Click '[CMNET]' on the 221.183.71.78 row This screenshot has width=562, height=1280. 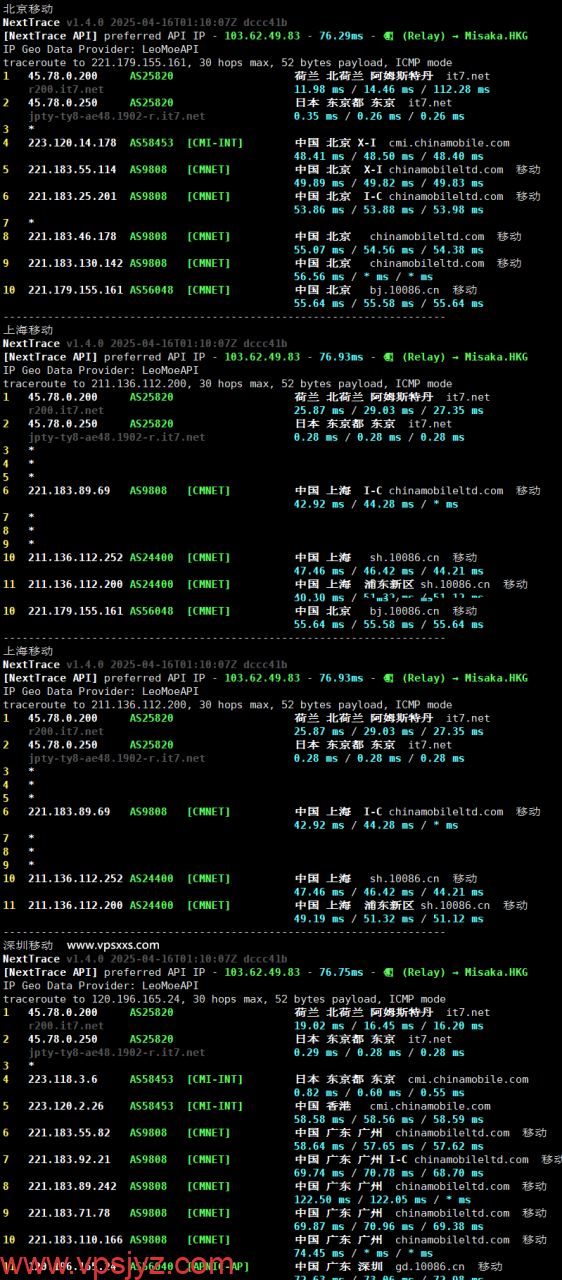[x=208, y=1213]
